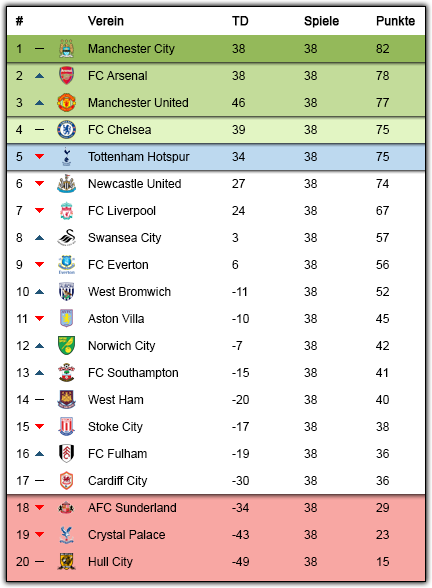Viewport: 432px width, 588px height.
Task: Open the Crystal Palace team name link
Action: 126,535
